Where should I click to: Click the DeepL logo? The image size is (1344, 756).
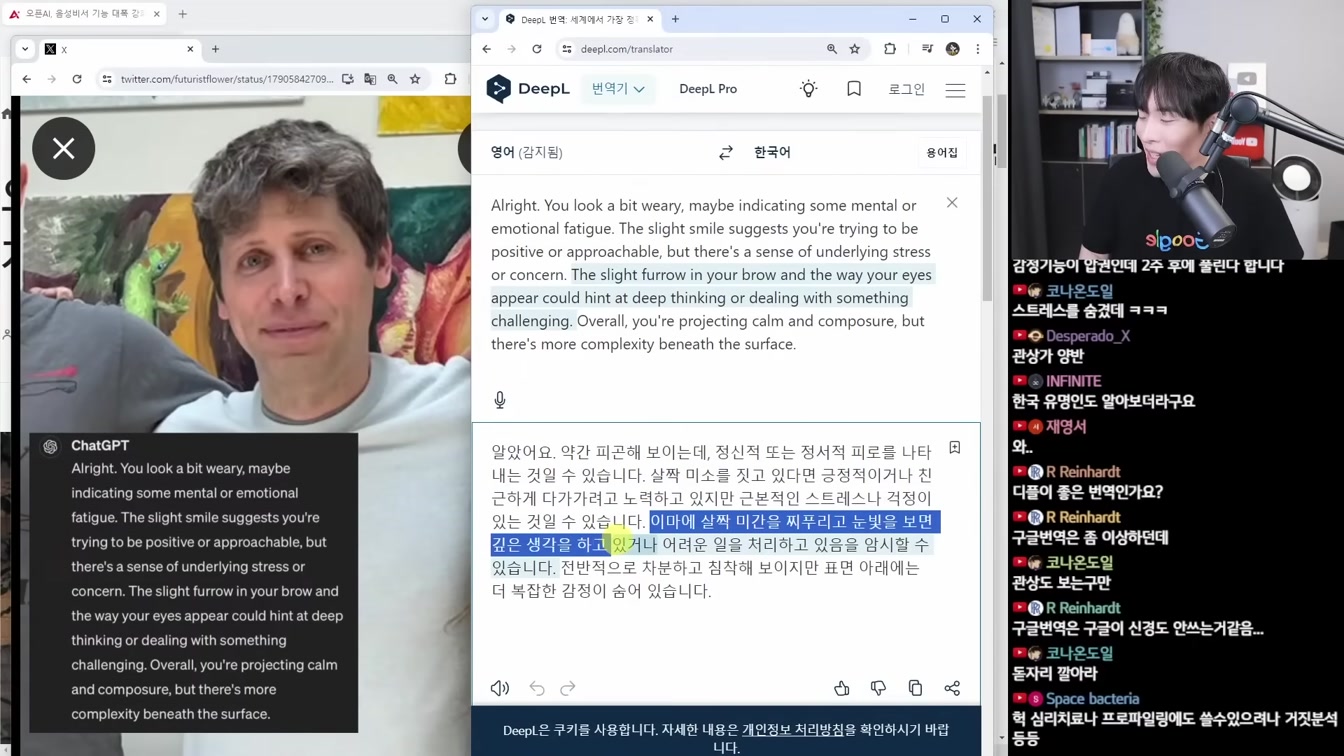coord(528,89)
